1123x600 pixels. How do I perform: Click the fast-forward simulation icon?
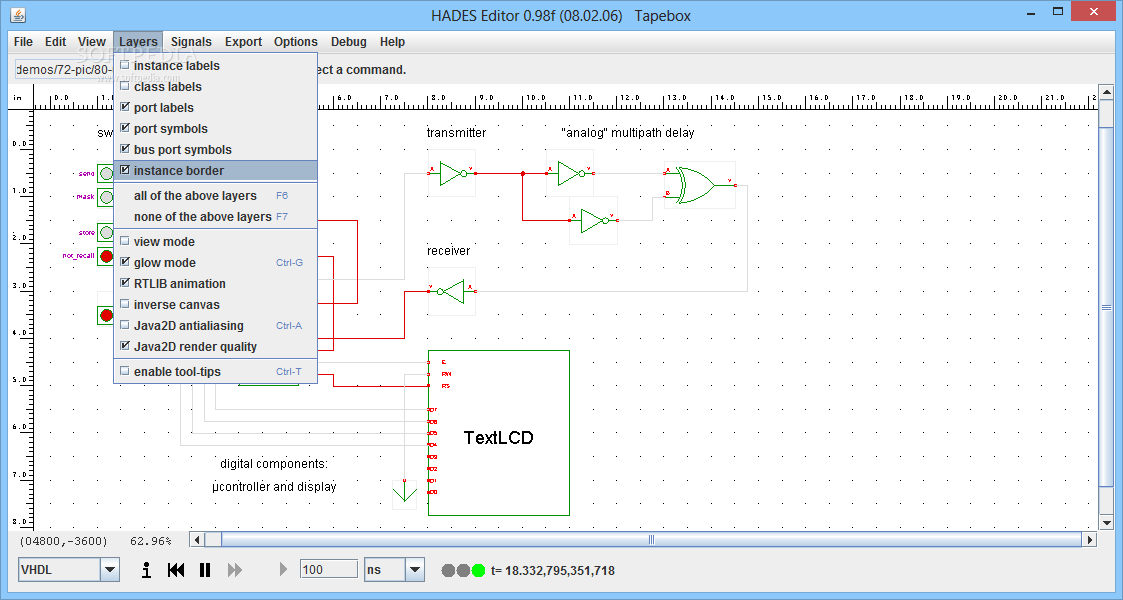pos(235,570)
